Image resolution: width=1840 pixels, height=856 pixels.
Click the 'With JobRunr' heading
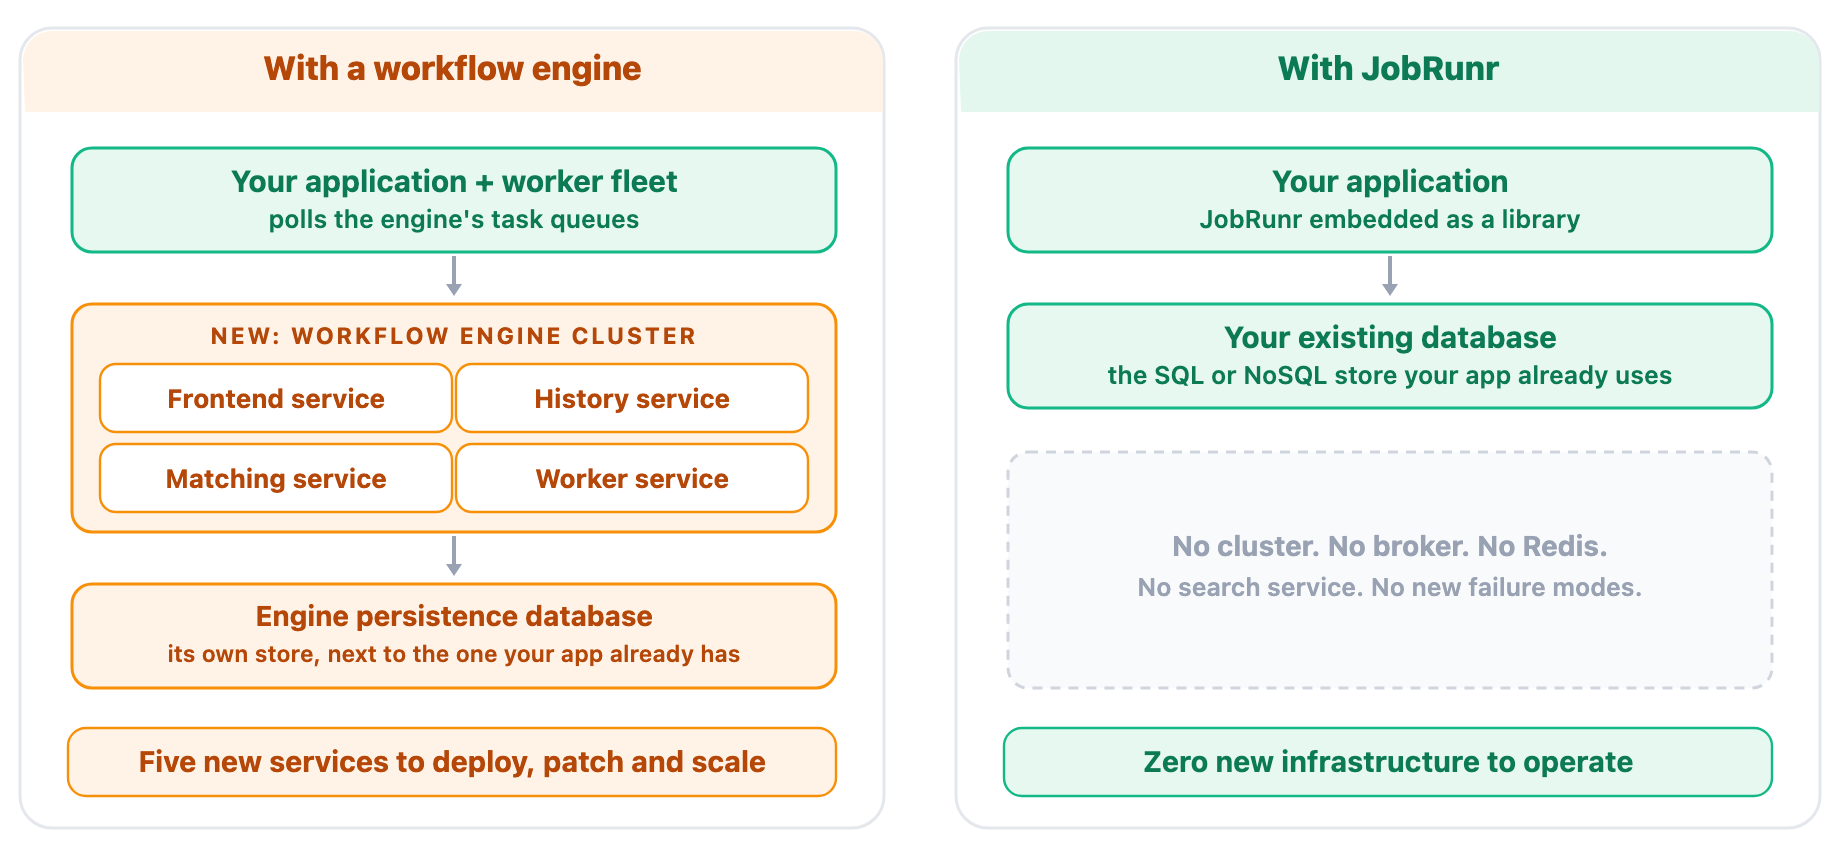(x=1388, y=69)
